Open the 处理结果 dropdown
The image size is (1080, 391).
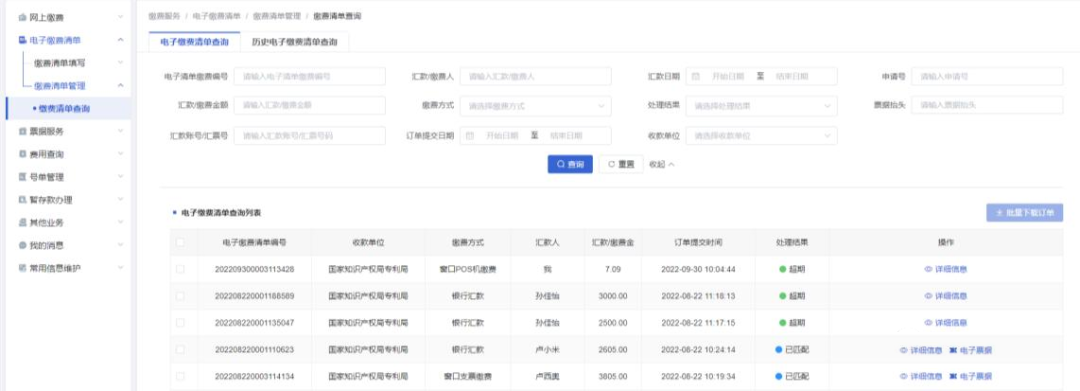pyautogui.click(x=761, y=106)
